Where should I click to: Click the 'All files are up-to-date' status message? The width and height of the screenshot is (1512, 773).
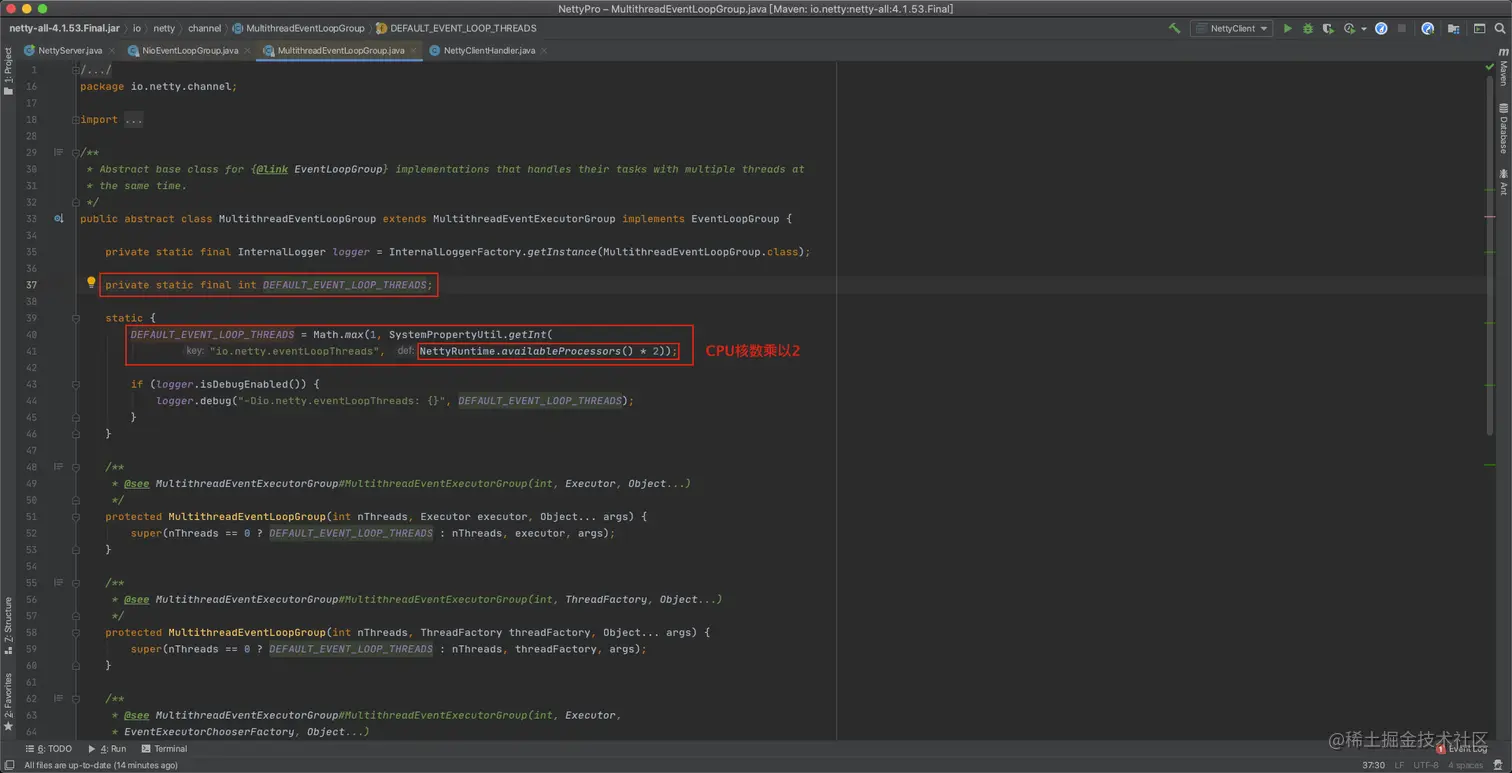[101, 765]
